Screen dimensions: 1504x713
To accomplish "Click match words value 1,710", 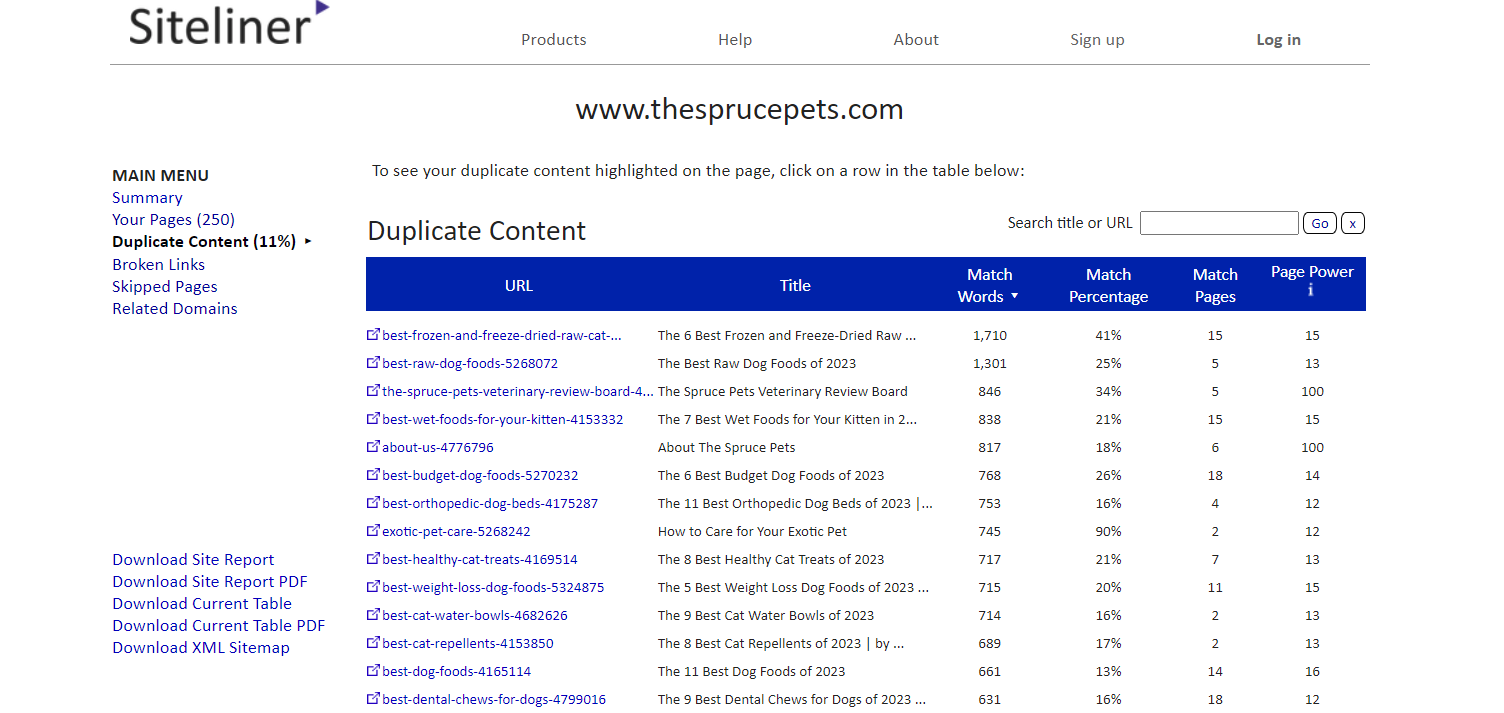I will (x=990, y=335).
